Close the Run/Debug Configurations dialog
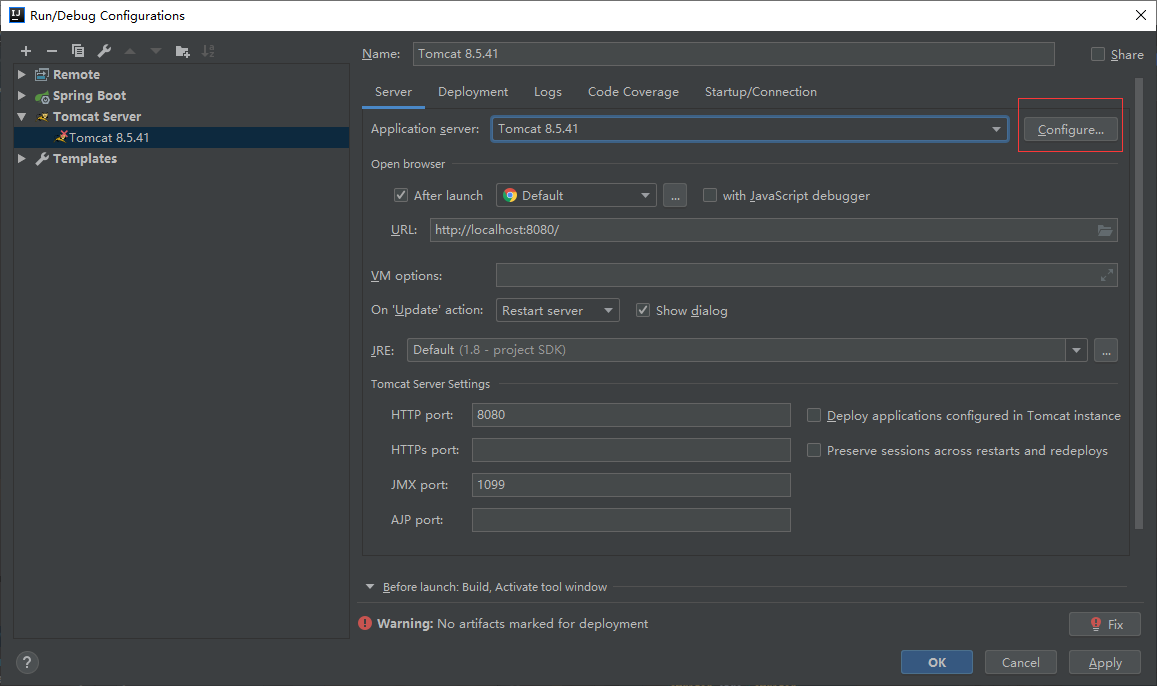 click(1140, 15)
